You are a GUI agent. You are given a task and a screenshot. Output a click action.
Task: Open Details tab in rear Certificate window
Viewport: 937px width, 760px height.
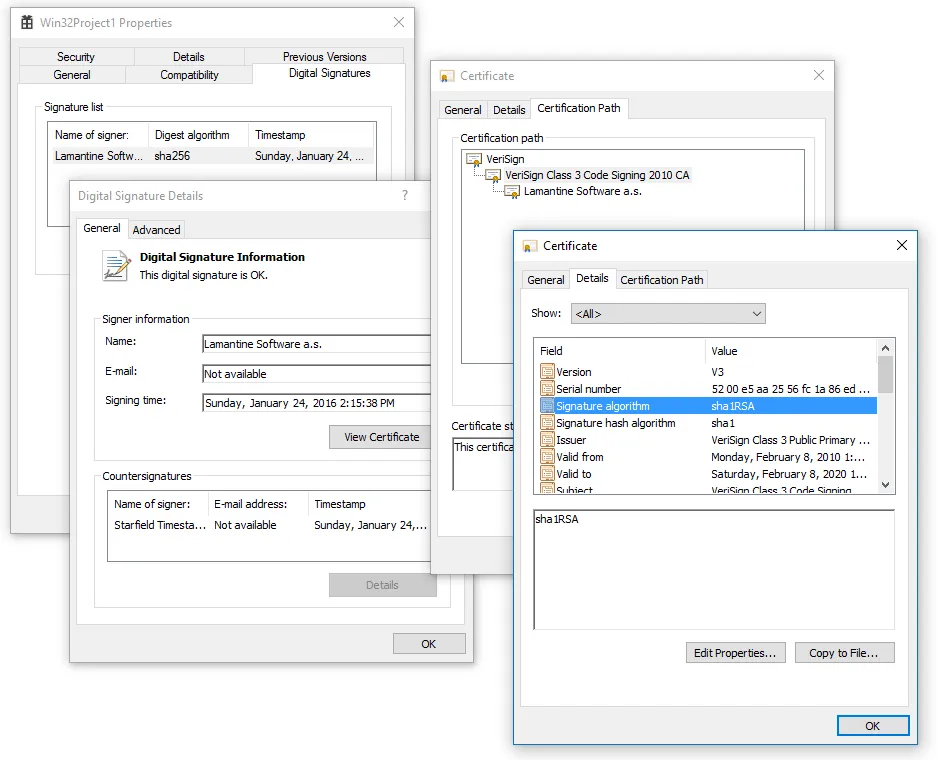click(x=509, y=110)
